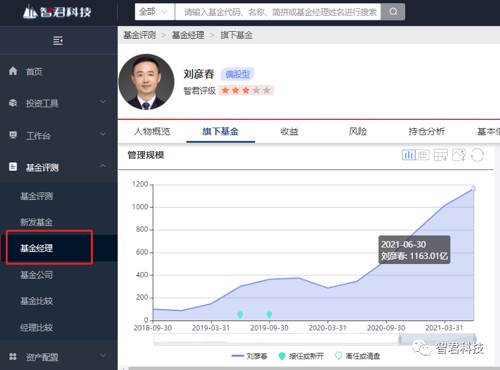The width and height of the screenshot is (500, 370).
Task: Click the manager name 刘彦春
Action: click(199, 74)
